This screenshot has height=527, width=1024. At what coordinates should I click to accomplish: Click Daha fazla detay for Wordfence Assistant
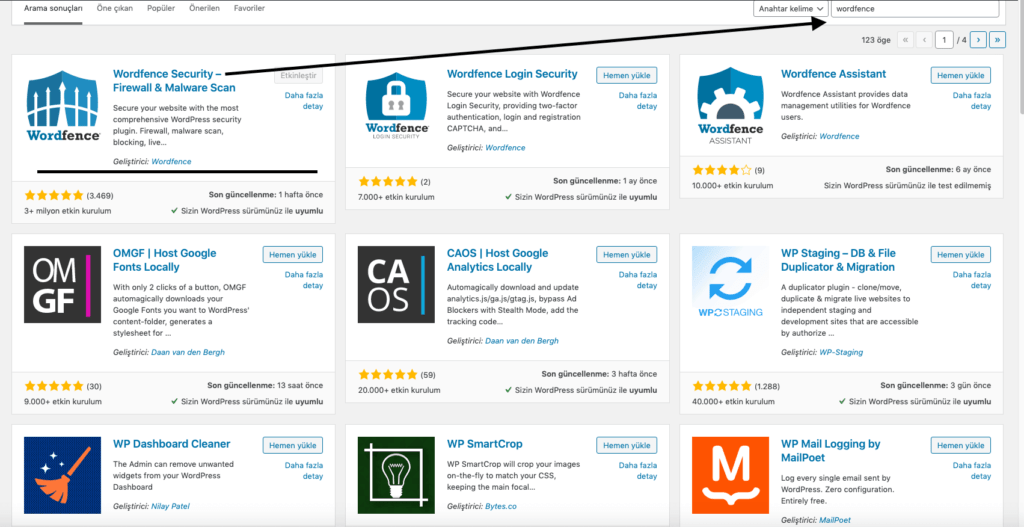point(972,101)
